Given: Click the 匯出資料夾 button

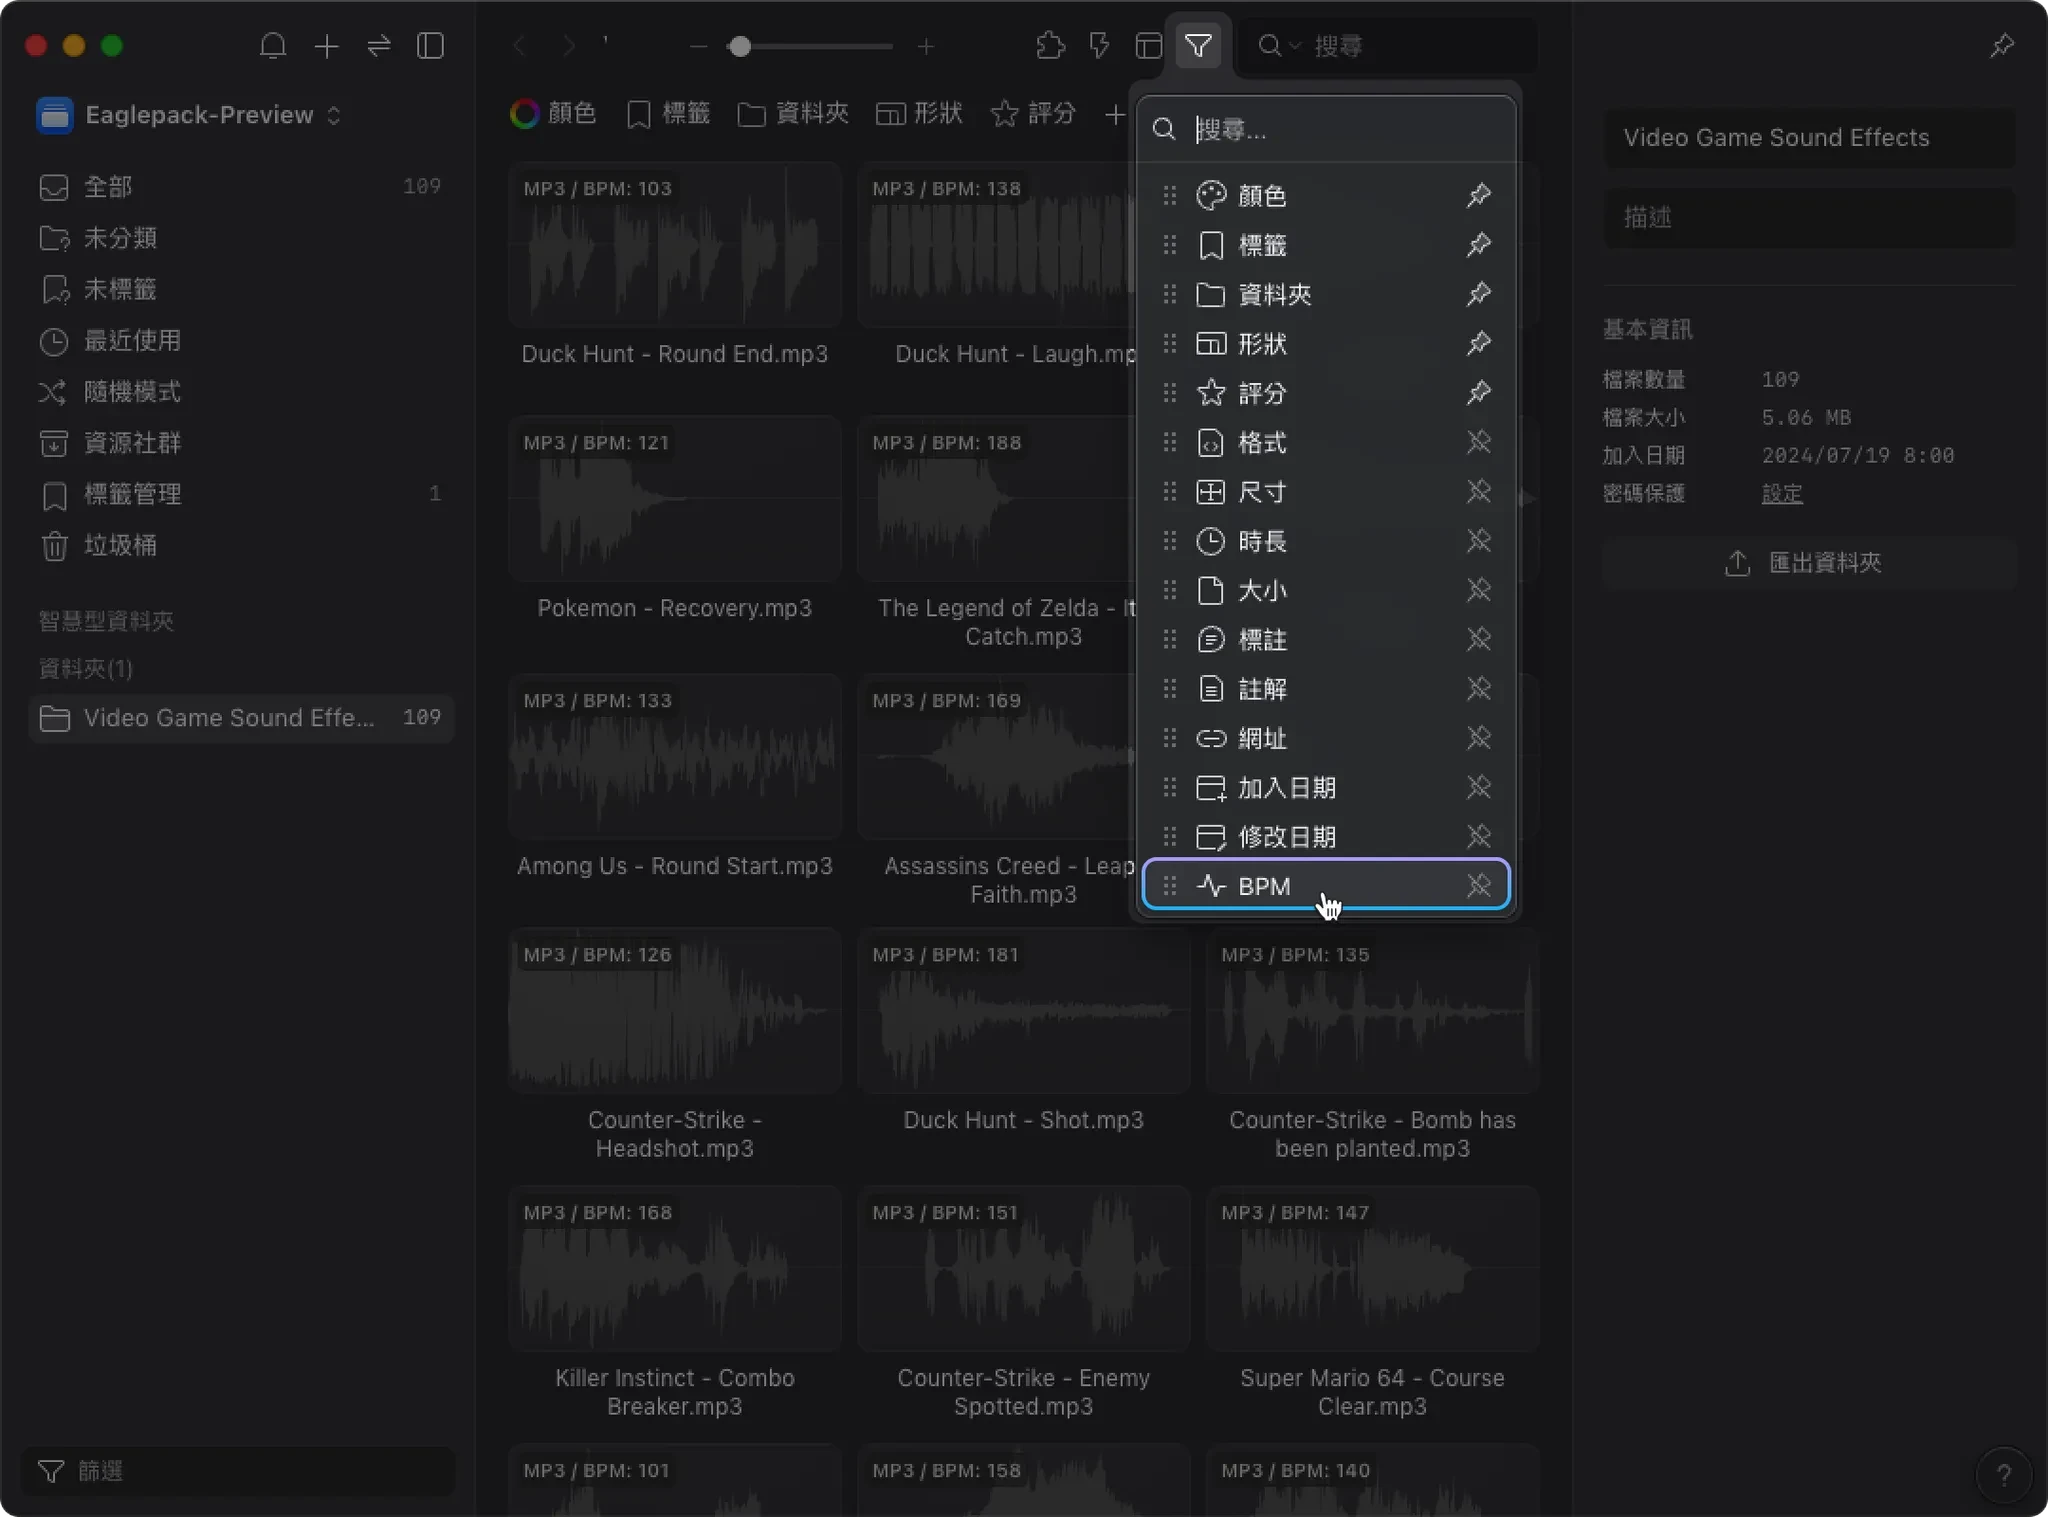Looking at the screenshot, I should point(1809,563).
